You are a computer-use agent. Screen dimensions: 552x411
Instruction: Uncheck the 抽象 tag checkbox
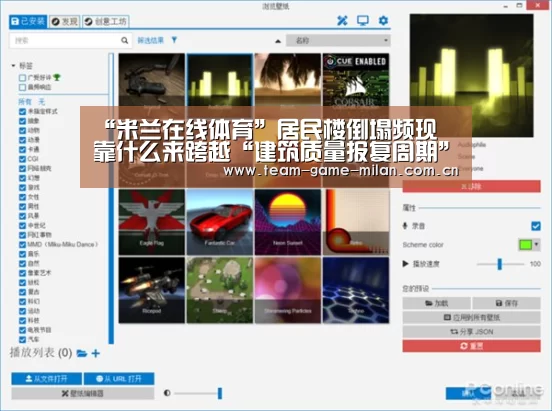[x=22, y=121]
